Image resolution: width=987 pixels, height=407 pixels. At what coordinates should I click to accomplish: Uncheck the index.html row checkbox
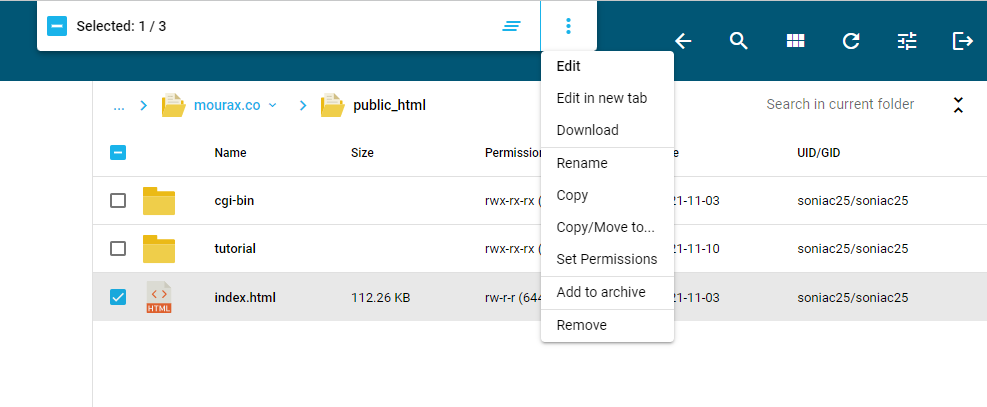[x=118, y=297]
